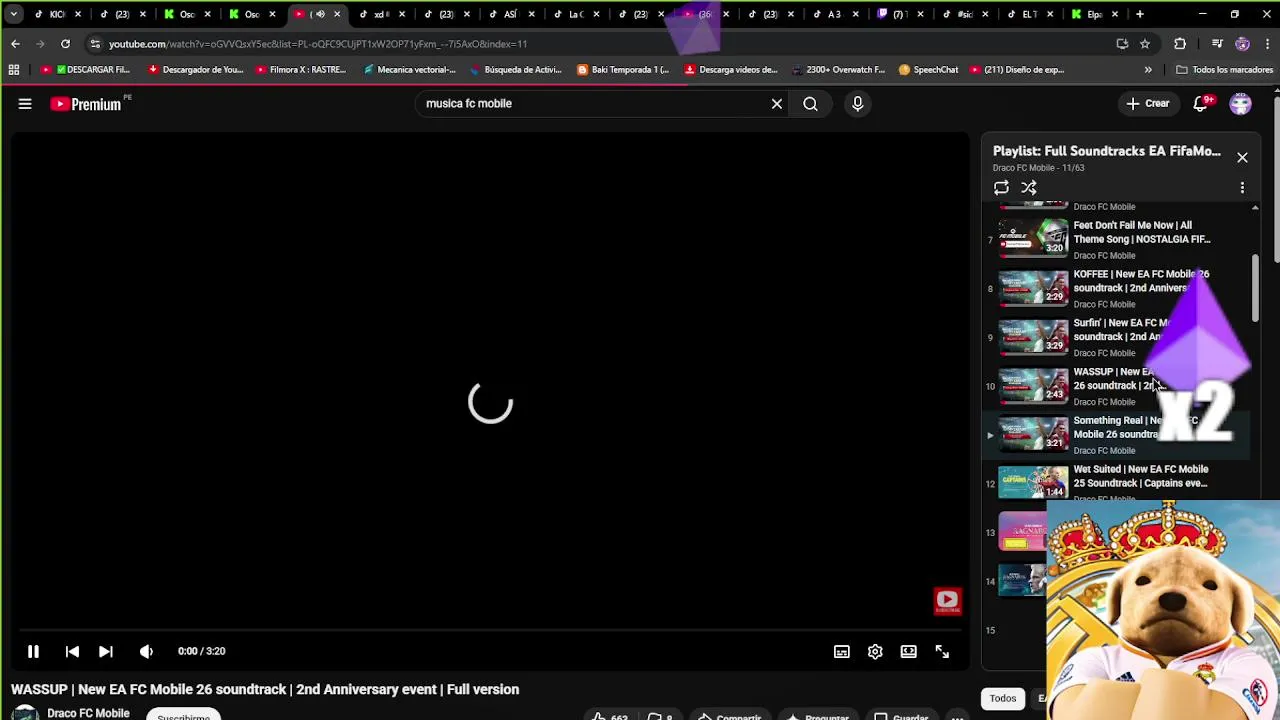
Task: Open the browser extensions puzzle icon
Action: click(1180, 44)
